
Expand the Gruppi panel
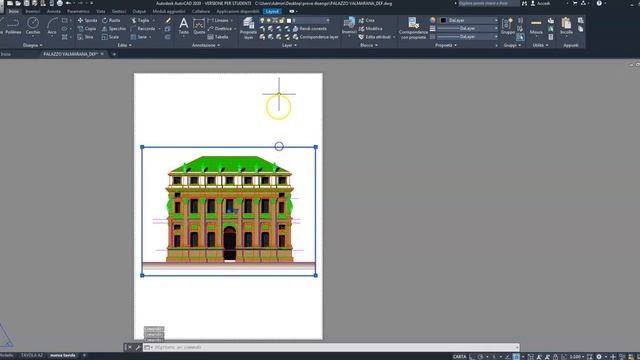click(512, 45)
